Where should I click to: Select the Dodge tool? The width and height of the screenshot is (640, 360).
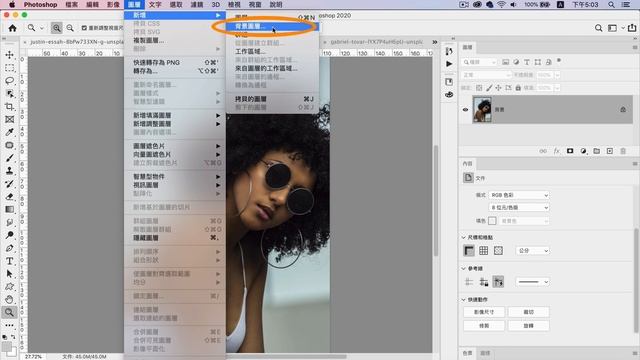click(x=9, y=235)
